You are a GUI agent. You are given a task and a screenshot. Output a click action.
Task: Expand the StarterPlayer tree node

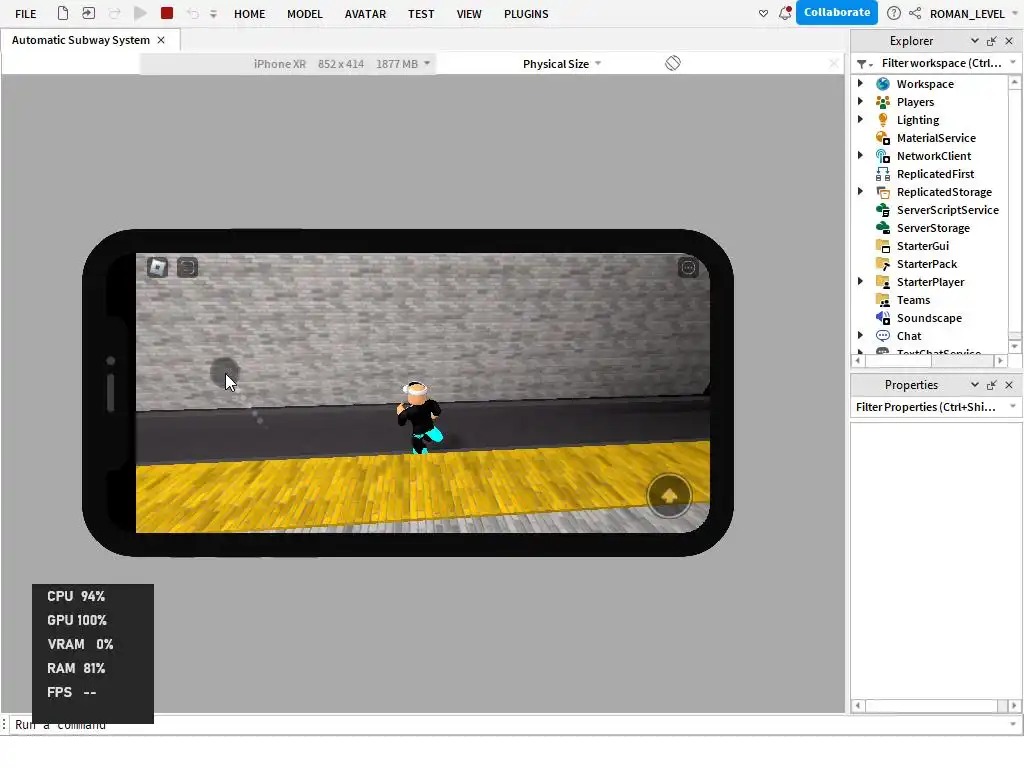click(860, 281)
